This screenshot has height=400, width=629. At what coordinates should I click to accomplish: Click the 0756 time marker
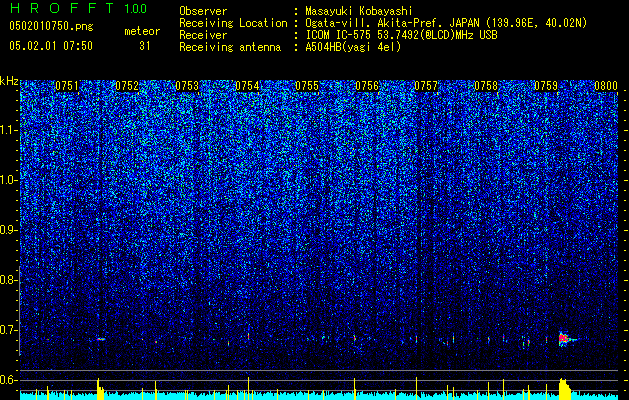(367, 86)
